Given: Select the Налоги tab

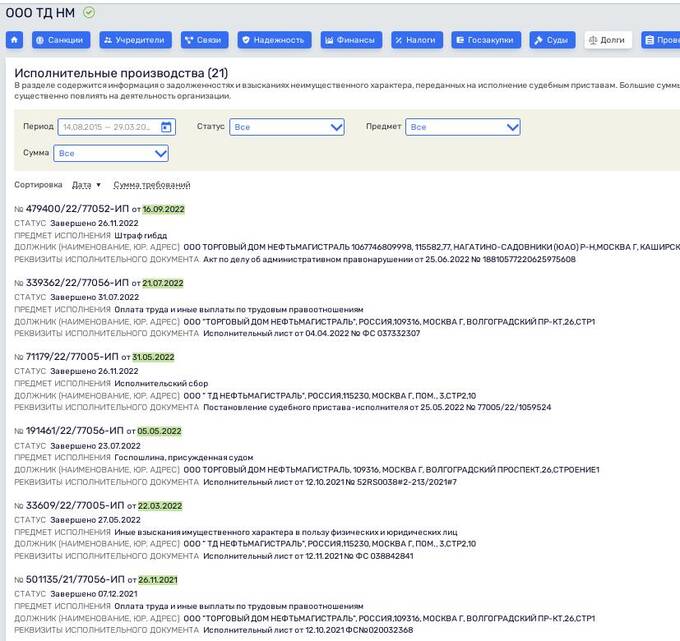Looking at the screenshot, I should pos(416,40).
